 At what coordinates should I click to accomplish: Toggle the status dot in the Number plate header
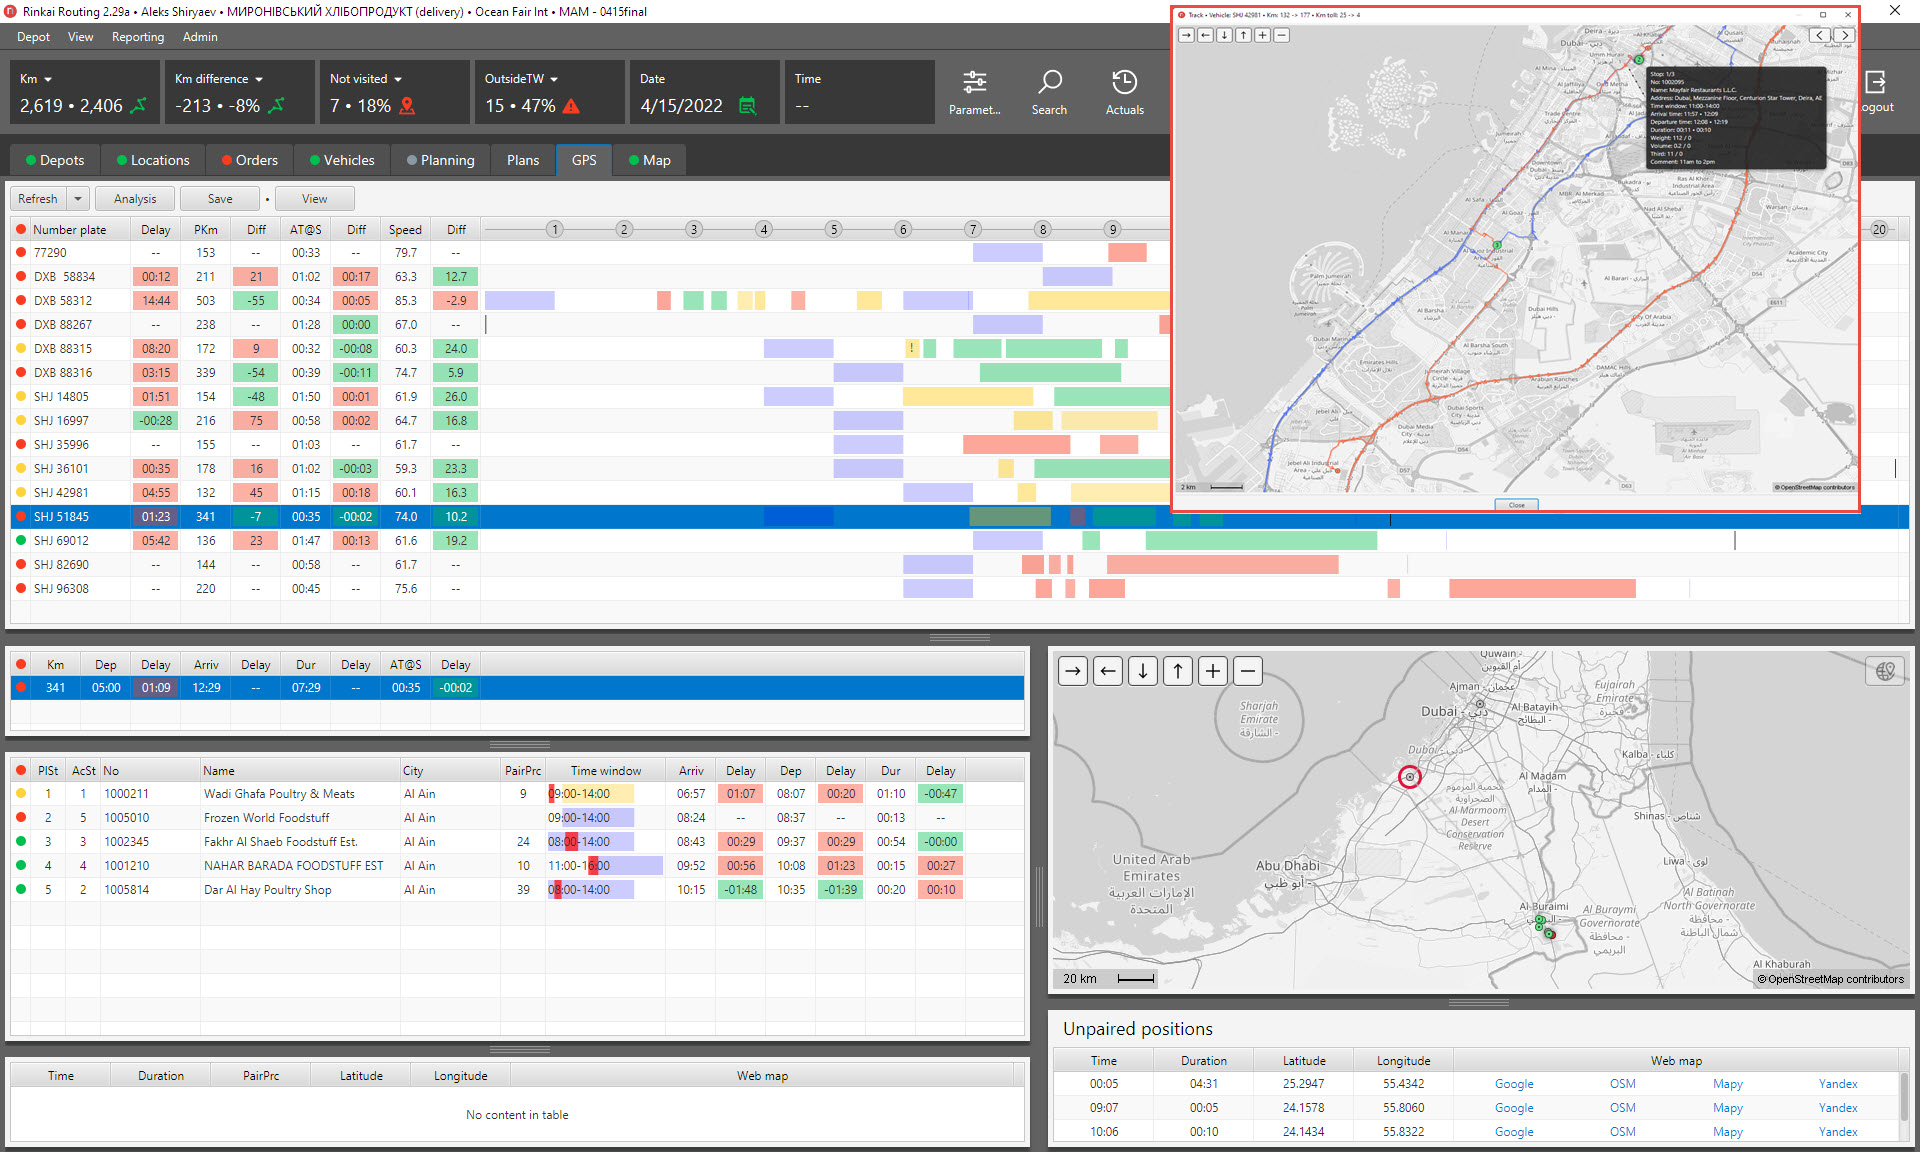(21, 229)
